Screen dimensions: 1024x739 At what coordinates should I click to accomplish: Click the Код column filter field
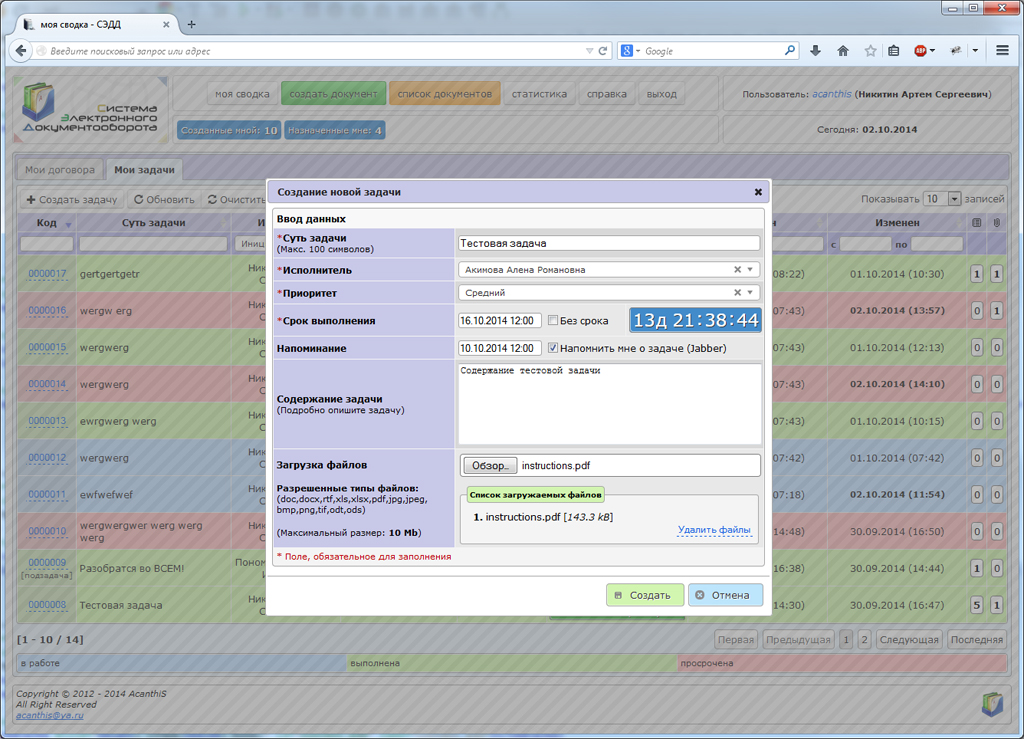(x=46, y=244)
